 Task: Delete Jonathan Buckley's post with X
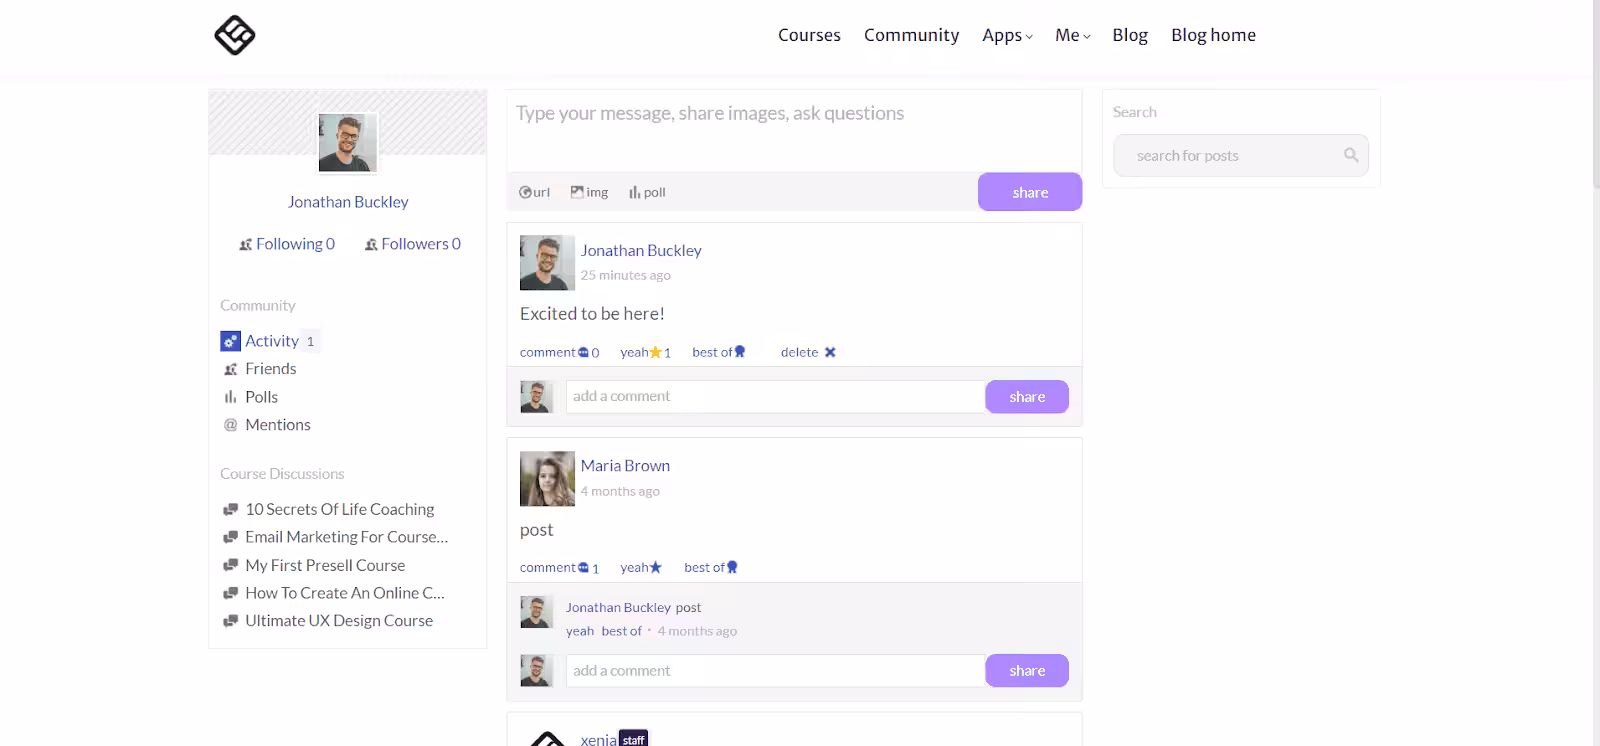coord(830,352)
